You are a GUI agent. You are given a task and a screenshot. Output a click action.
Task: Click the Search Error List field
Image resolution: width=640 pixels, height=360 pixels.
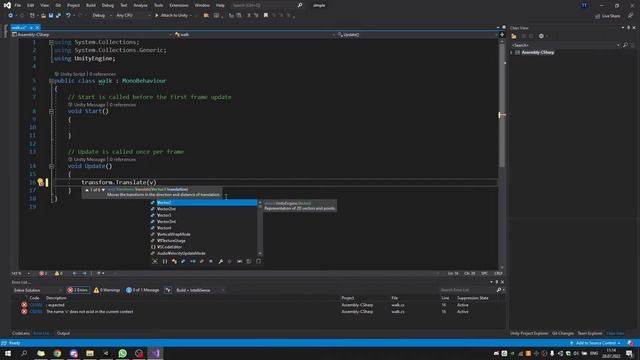tap(467, 290)
